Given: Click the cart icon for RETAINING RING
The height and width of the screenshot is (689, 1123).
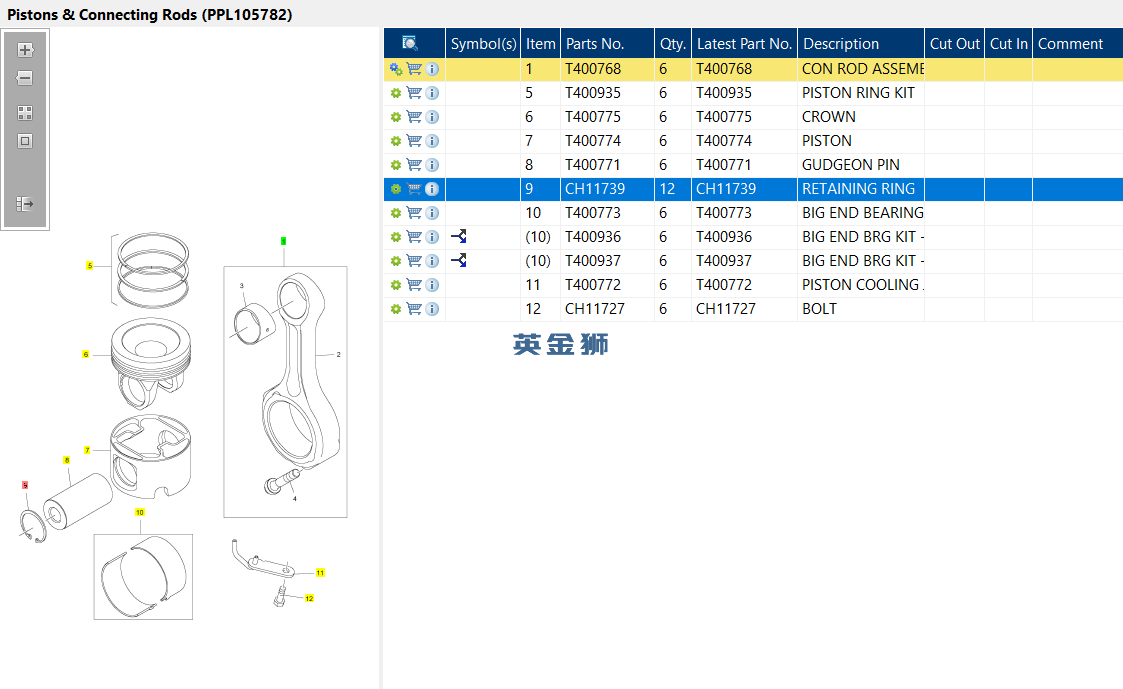Looking at the screenshot, I should click(x=414, y=189).
